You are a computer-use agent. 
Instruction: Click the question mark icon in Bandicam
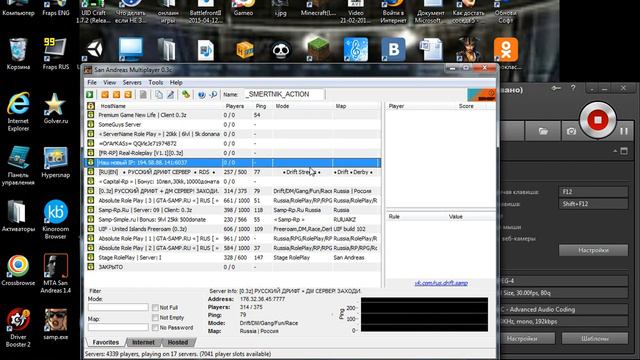pos(573,88)
